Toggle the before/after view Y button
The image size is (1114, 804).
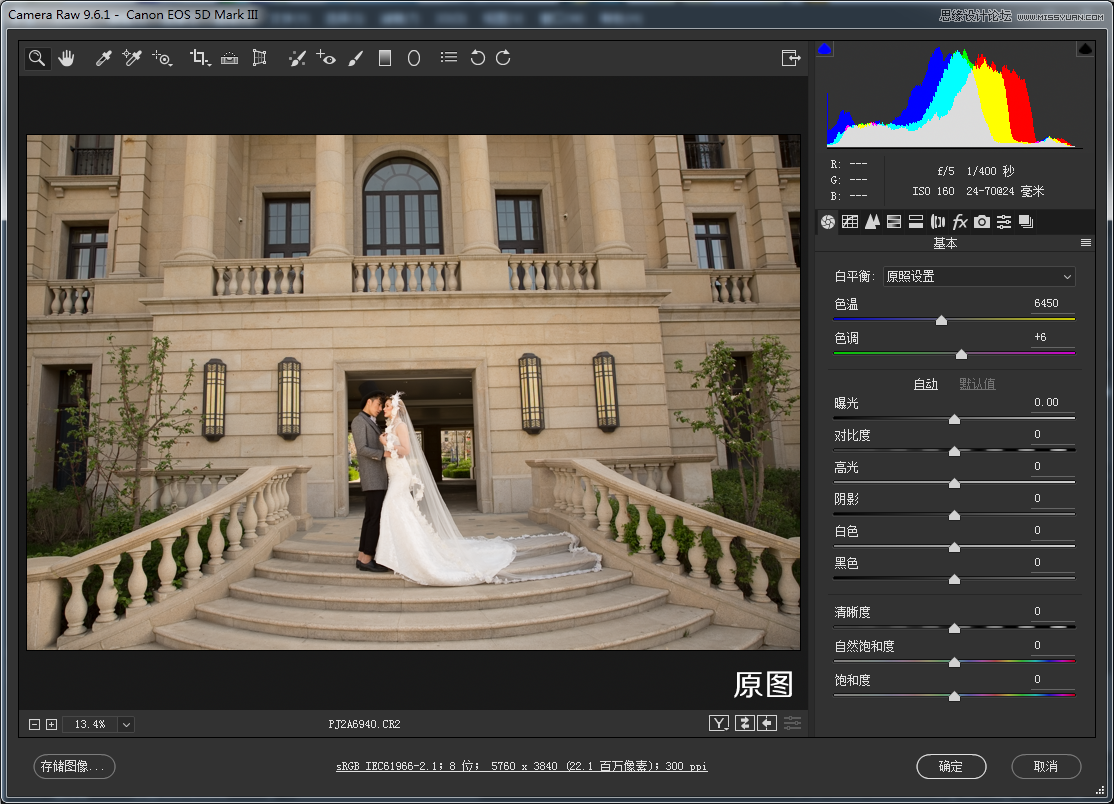[x=719, y=723]
